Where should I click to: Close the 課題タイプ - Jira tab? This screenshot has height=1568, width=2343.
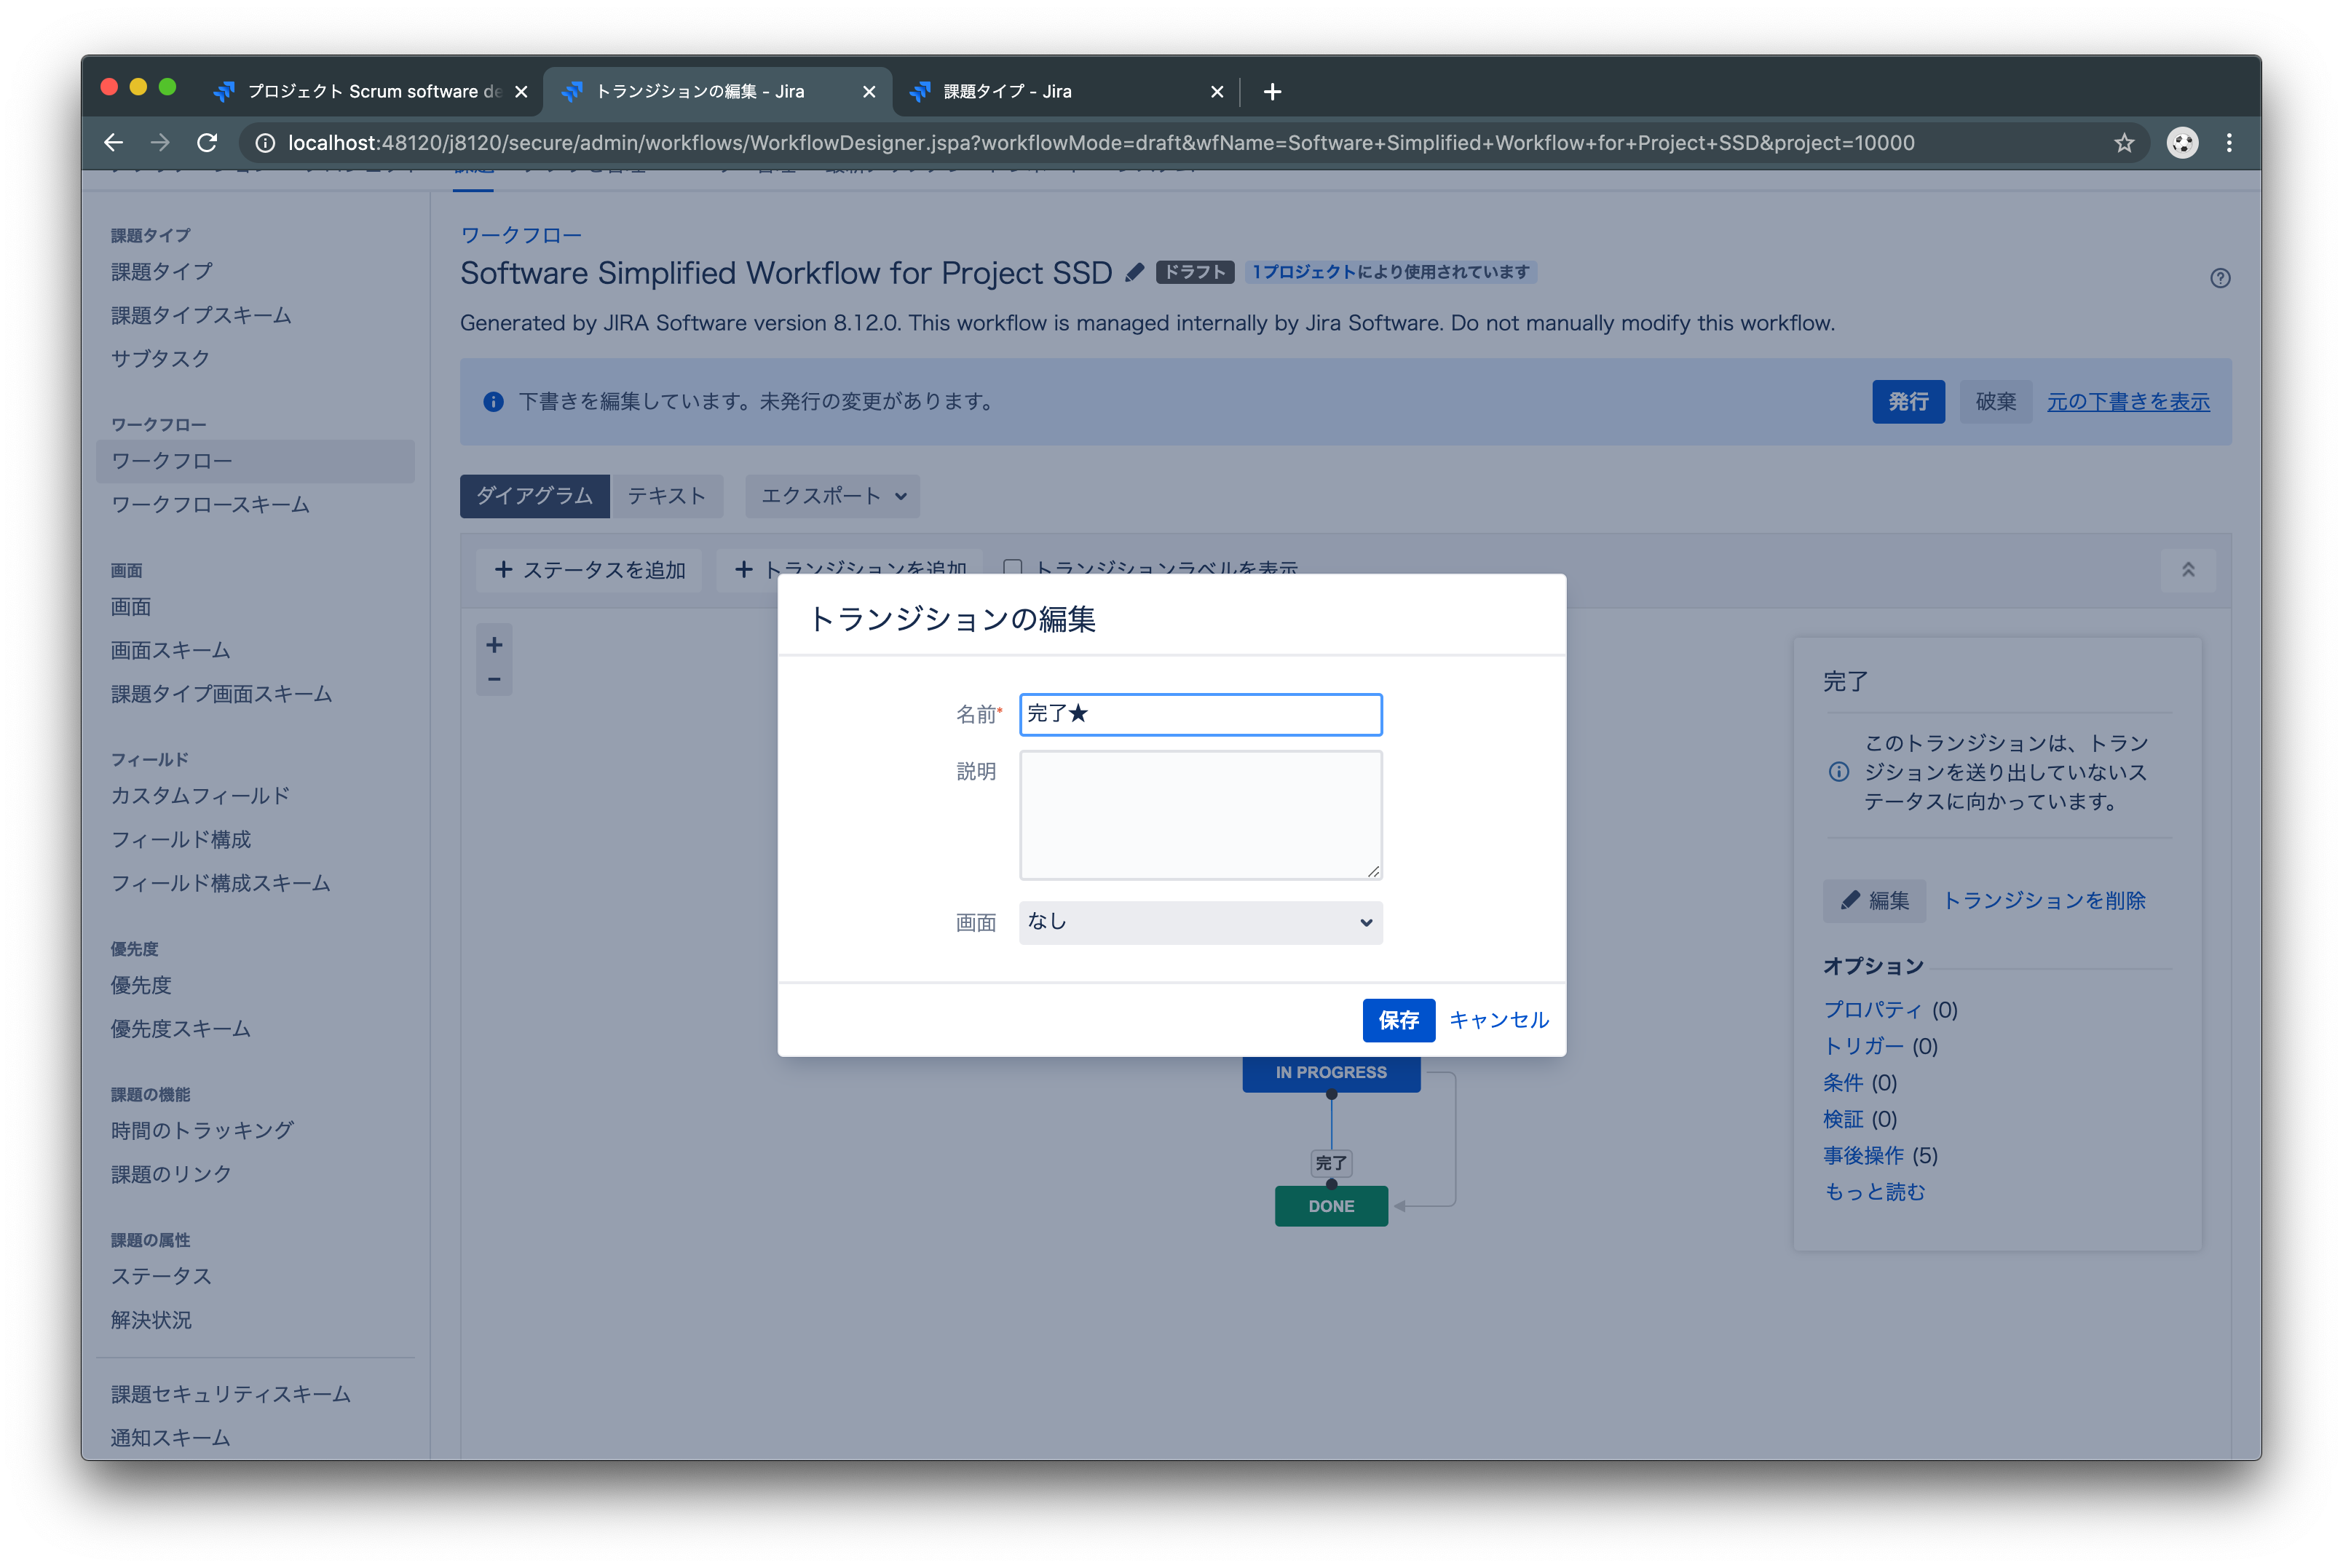tap(1216, 92)
